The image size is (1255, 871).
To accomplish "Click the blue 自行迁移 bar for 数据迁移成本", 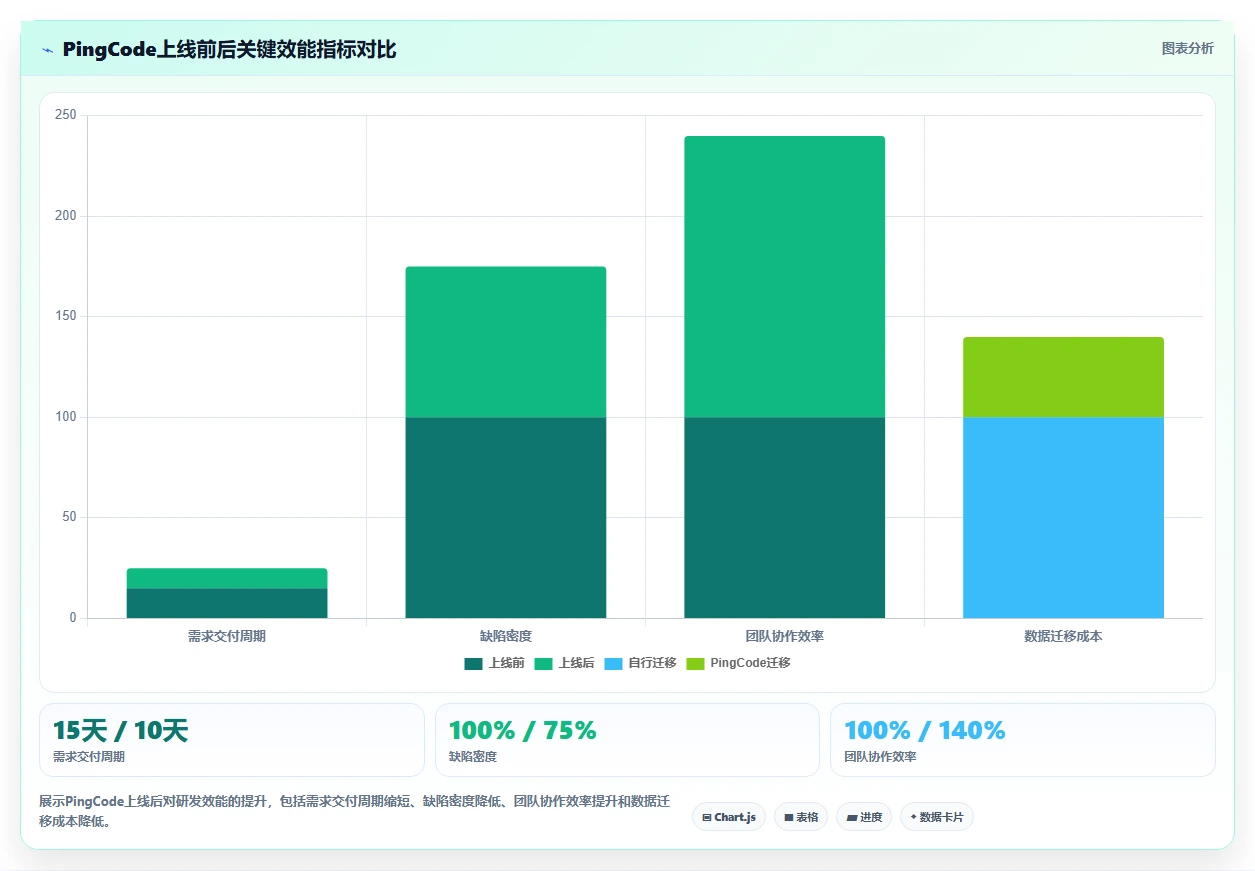I will tap(1064, 517).
